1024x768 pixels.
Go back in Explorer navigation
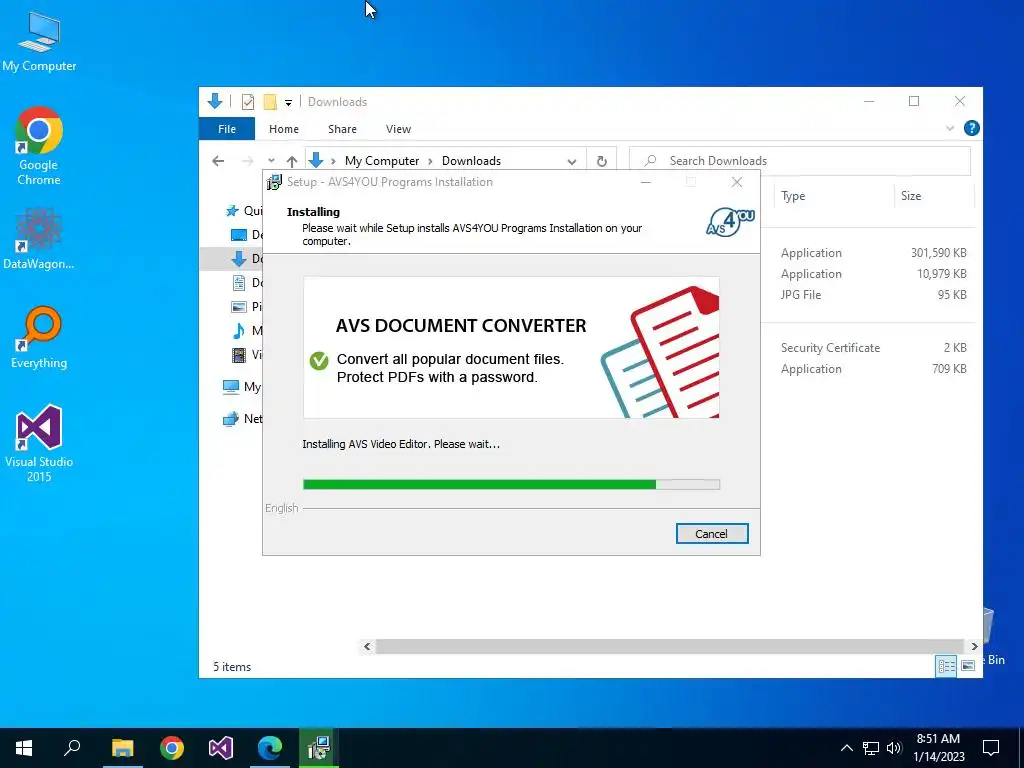[218, 161]
